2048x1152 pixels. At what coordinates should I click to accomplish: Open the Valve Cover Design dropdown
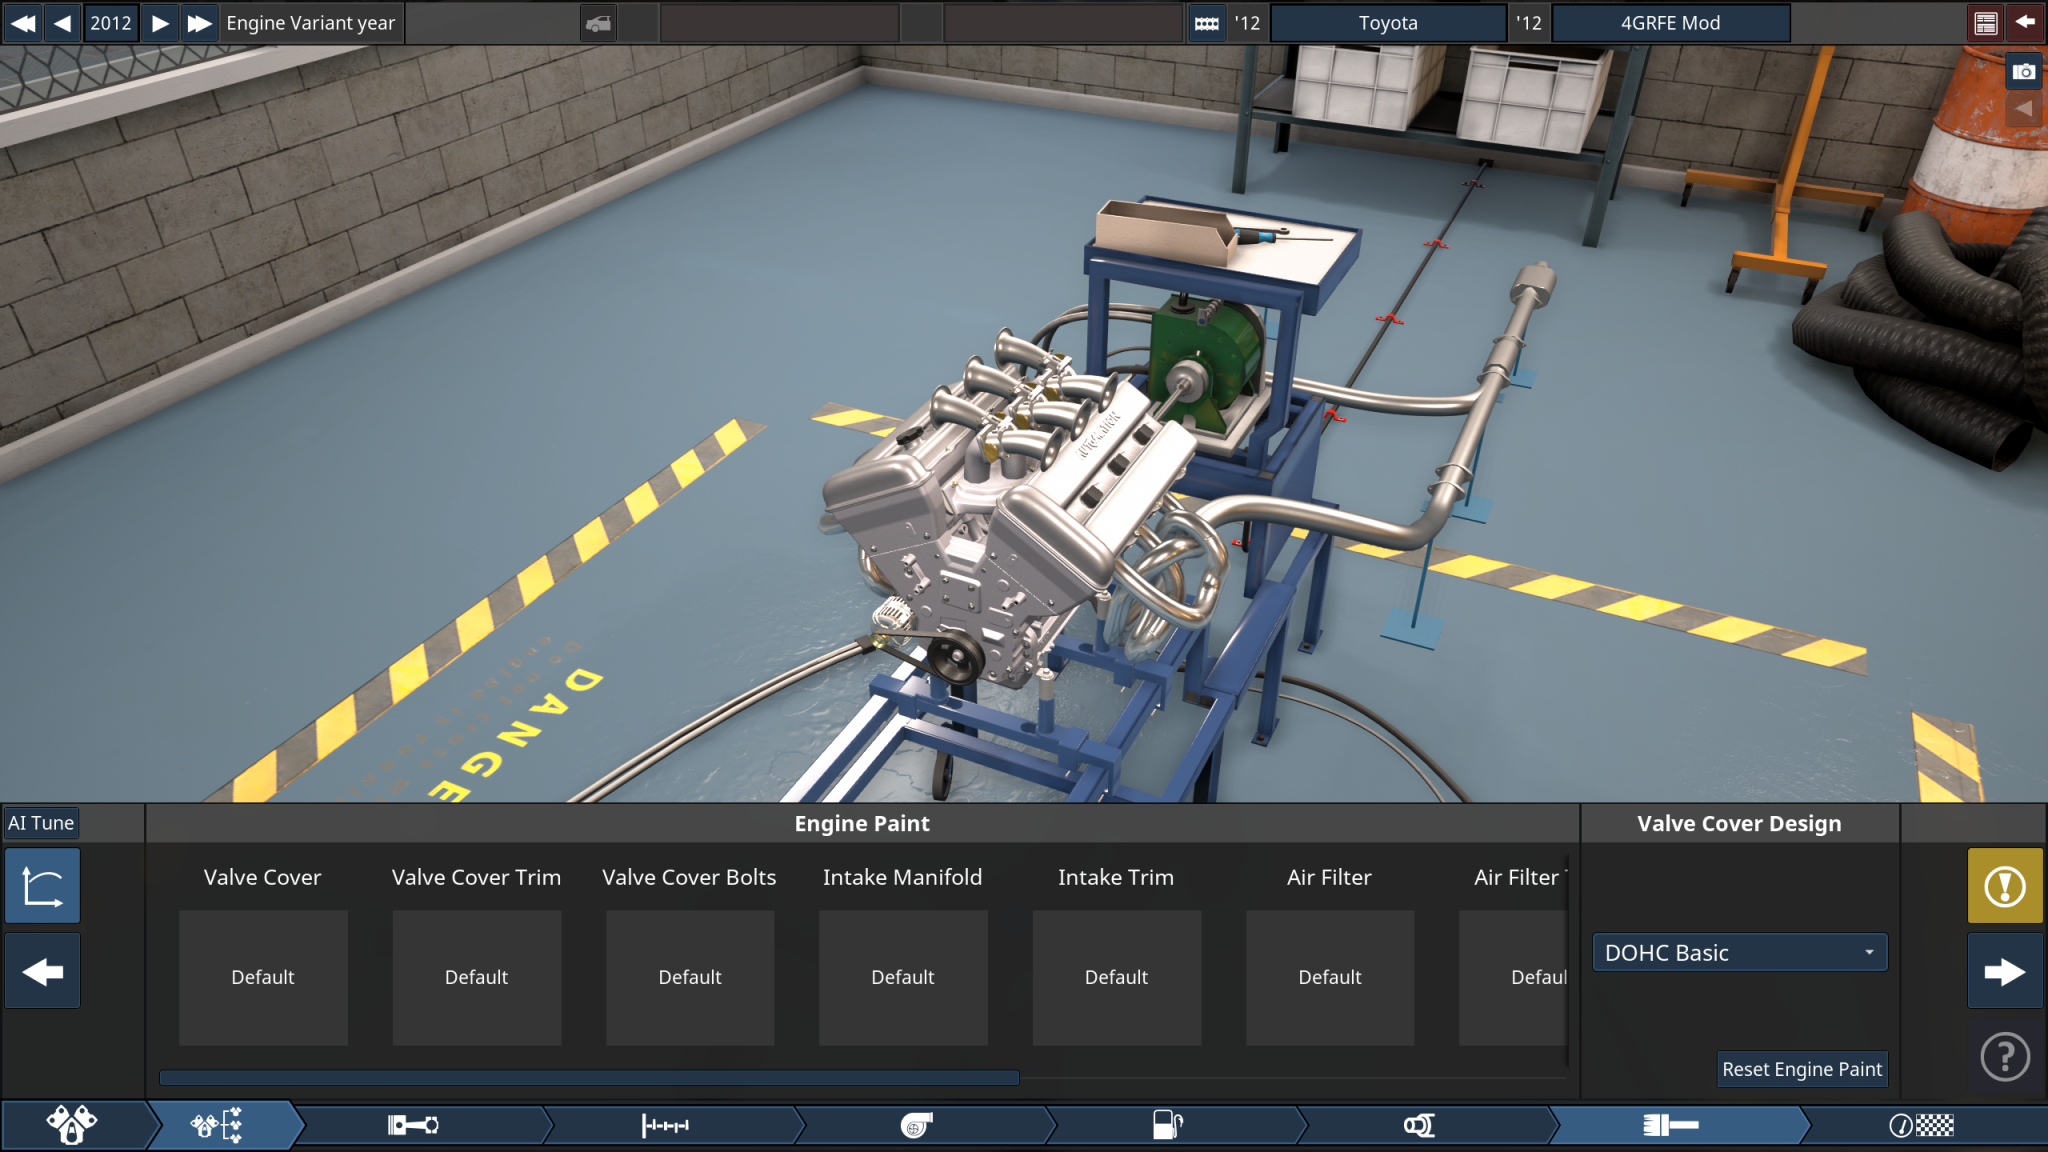(x=1738, y=952)
